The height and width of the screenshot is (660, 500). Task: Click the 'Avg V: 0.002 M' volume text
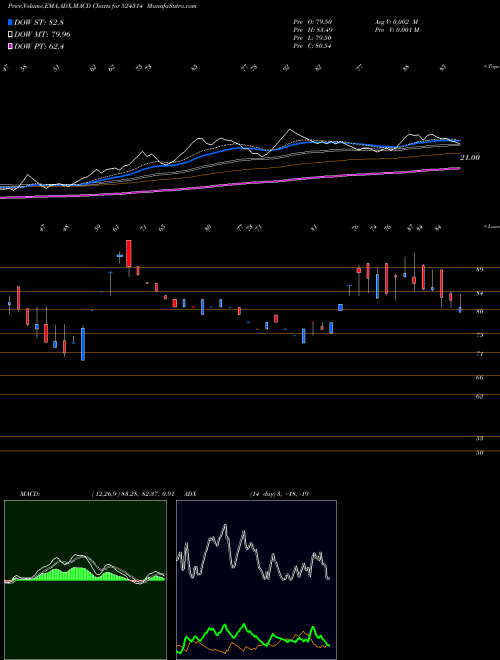pyautogui.click(x=396, y=21)
